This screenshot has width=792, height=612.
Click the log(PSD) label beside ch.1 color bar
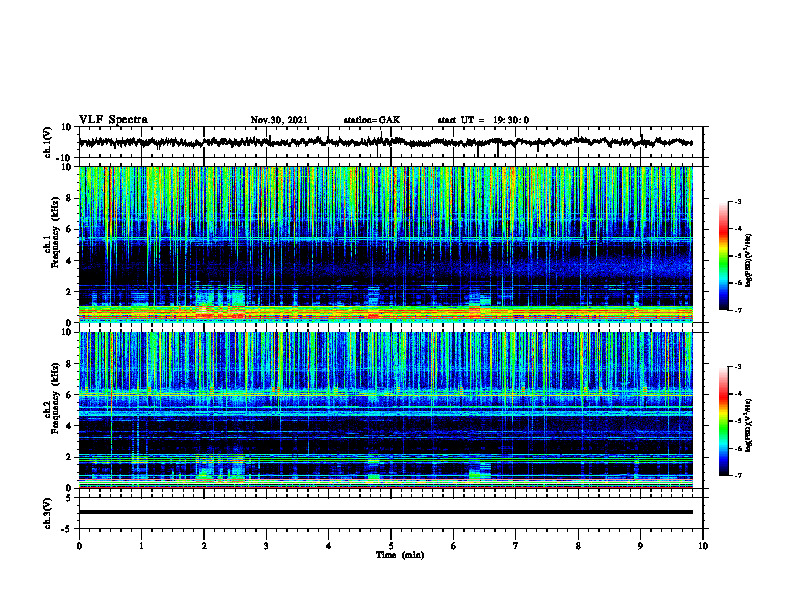749,260
